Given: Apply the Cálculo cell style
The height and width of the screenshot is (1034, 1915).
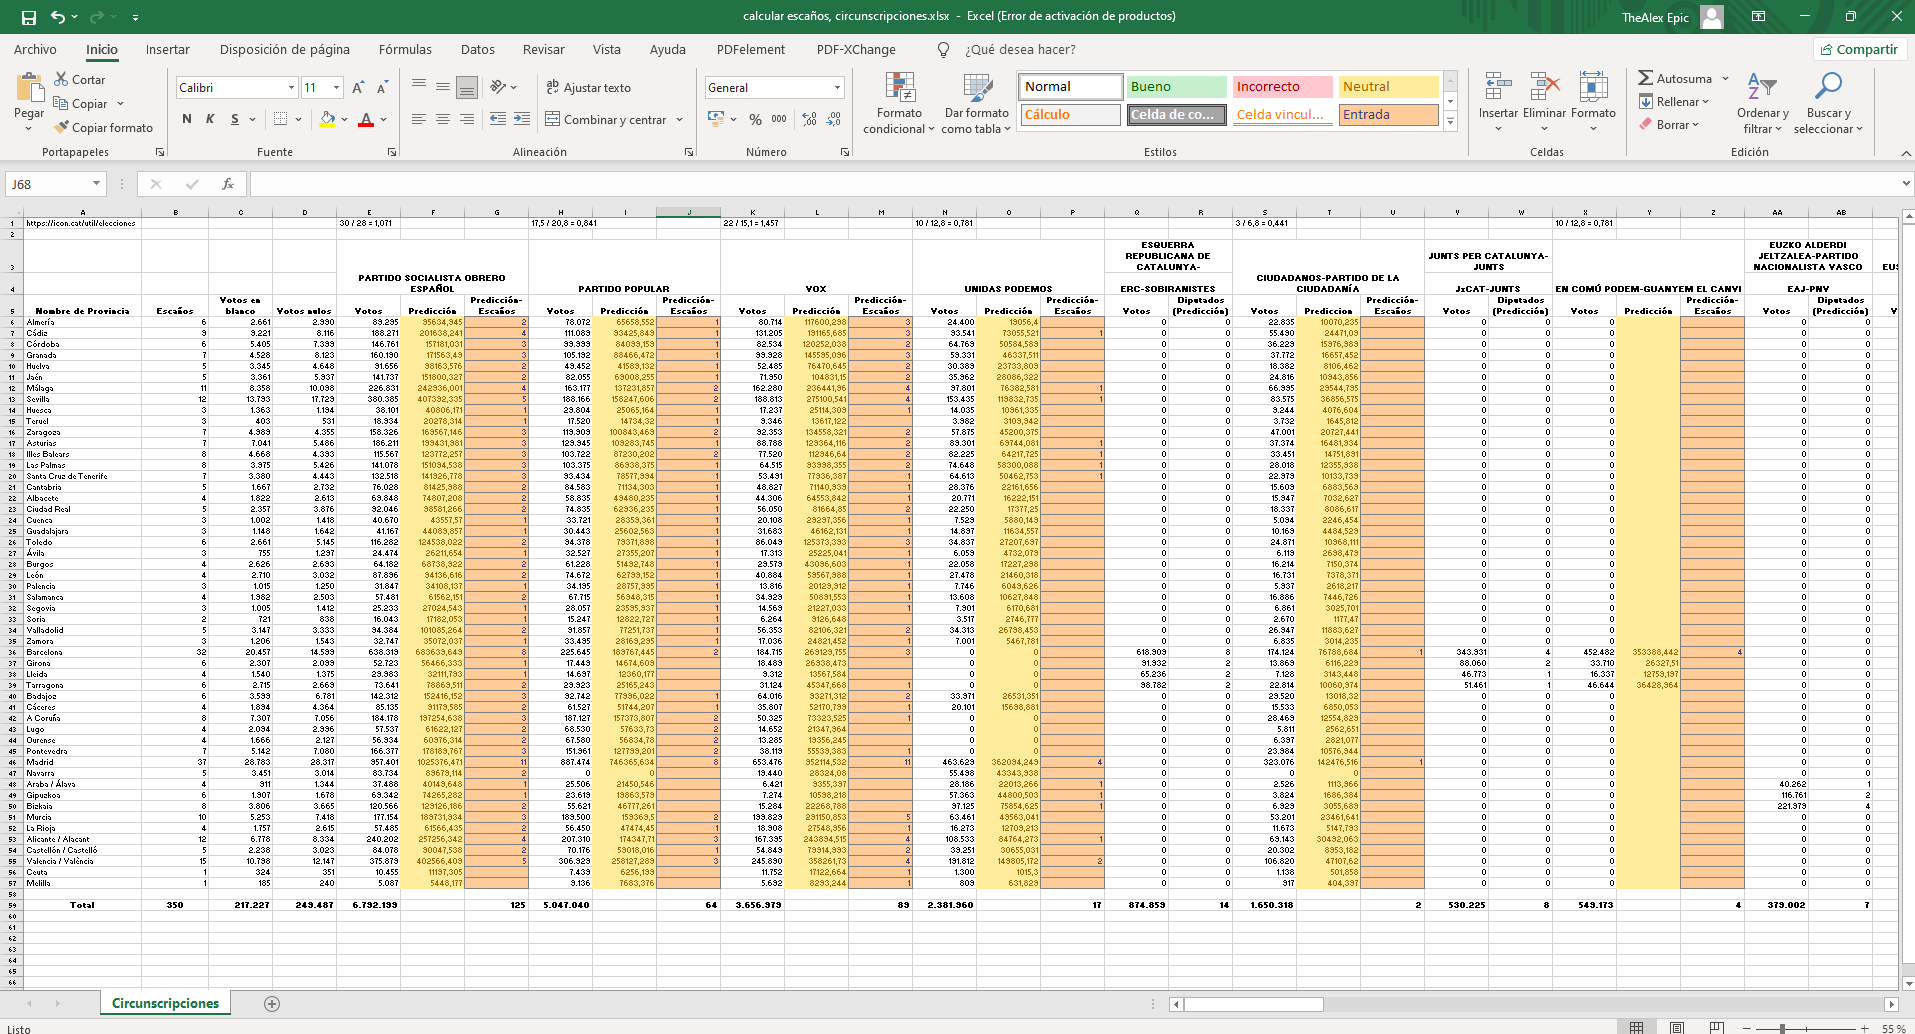Looking at the screenshot, I should coord(1070,115).
